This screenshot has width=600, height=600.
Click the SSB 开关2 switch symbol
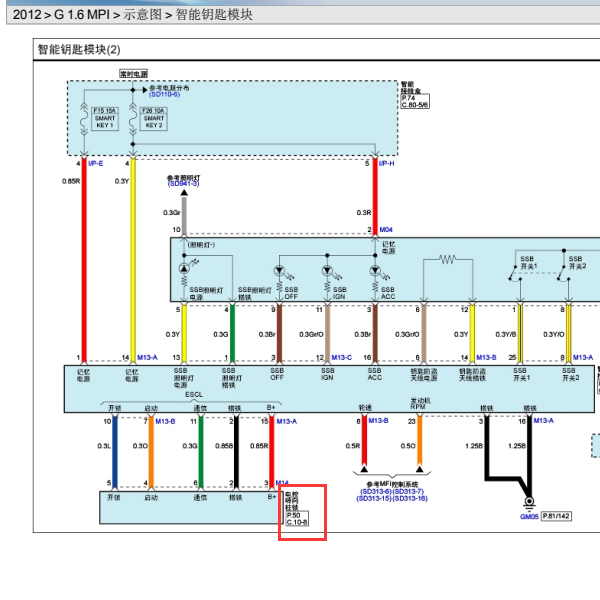click(x=563, y=273)
